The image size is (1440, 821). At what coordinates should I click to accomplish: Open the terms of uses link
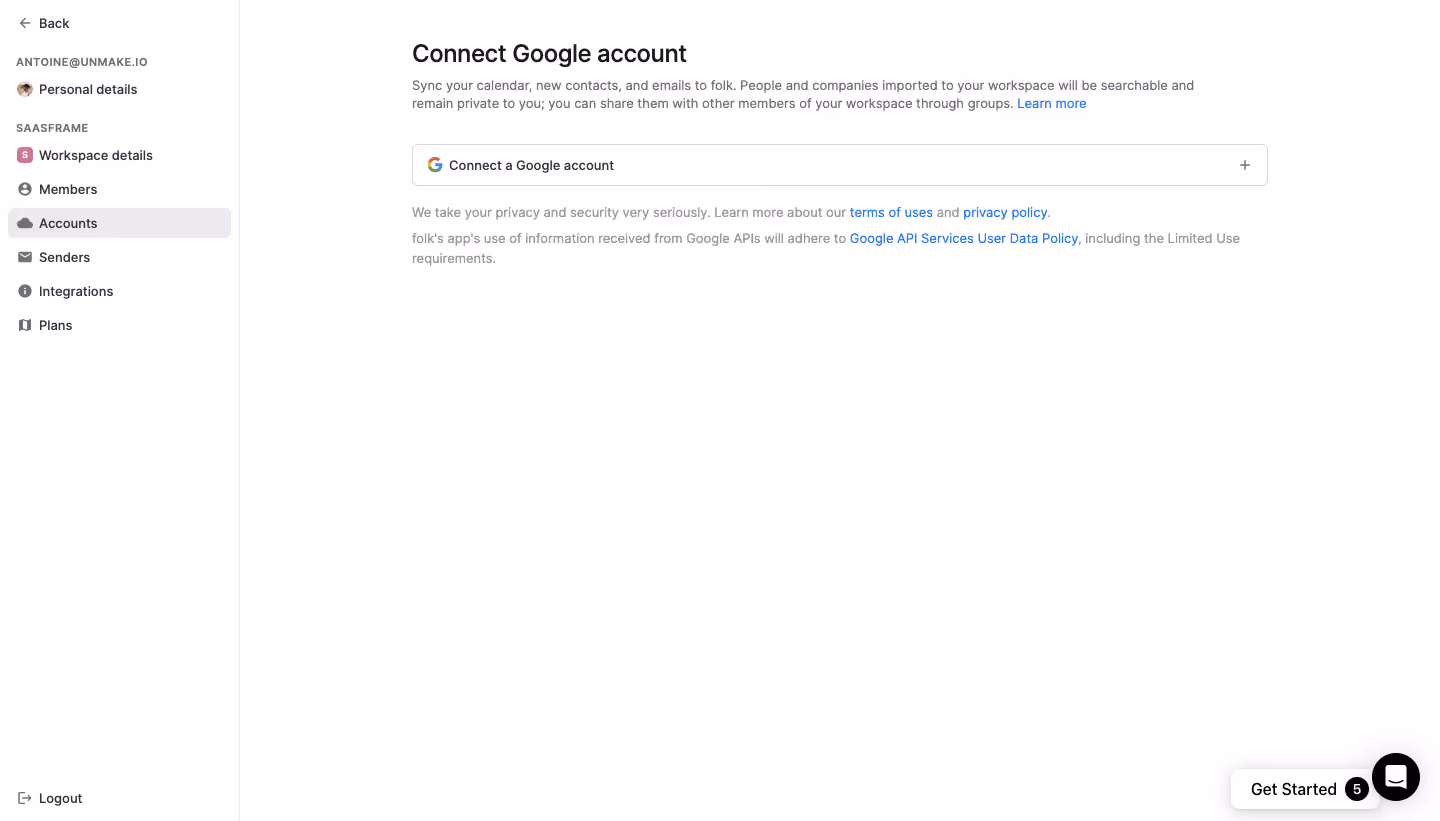(891, 212)
